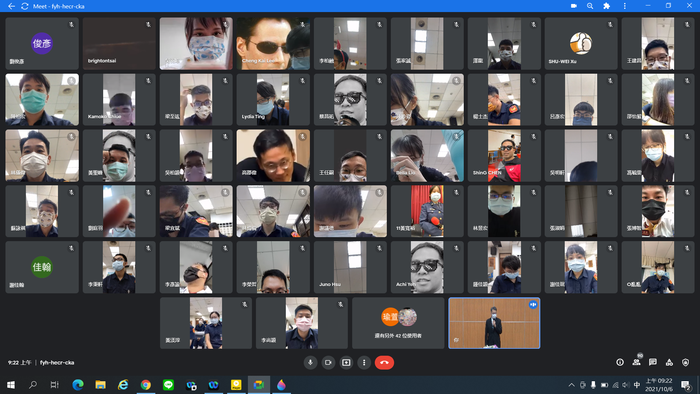Select the brightontsai participant tile
Viewport: 700px width, 394px height.
119,43
